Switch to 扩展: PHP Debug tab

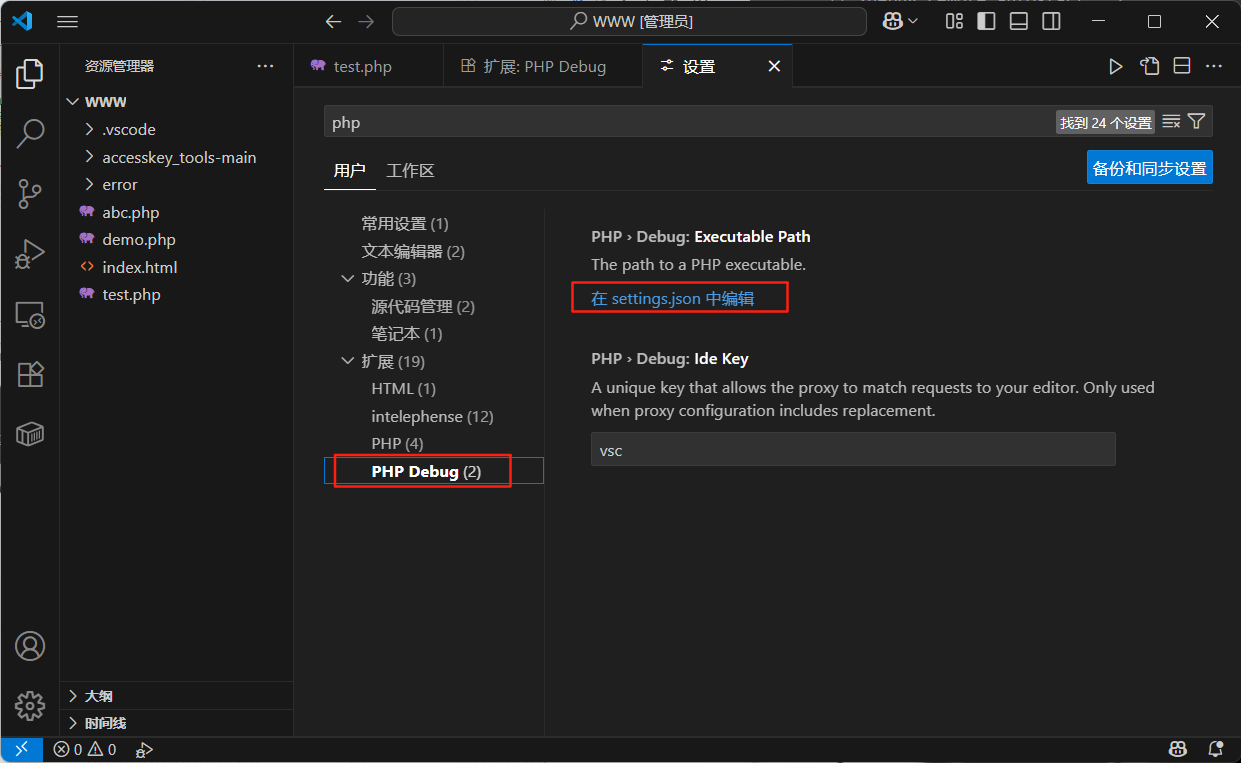tap(543, 67)
